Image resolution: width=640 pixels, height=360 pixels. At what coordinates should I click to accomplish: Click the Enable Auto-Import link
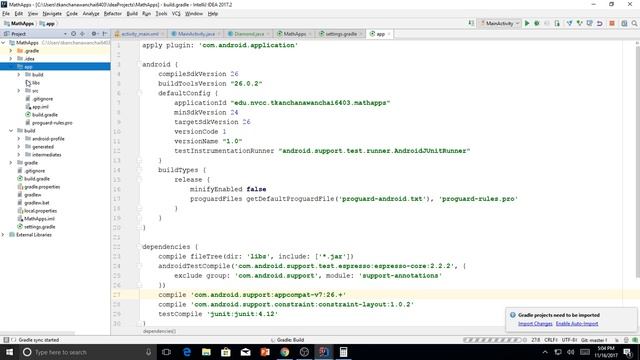(x=577, y=324)
